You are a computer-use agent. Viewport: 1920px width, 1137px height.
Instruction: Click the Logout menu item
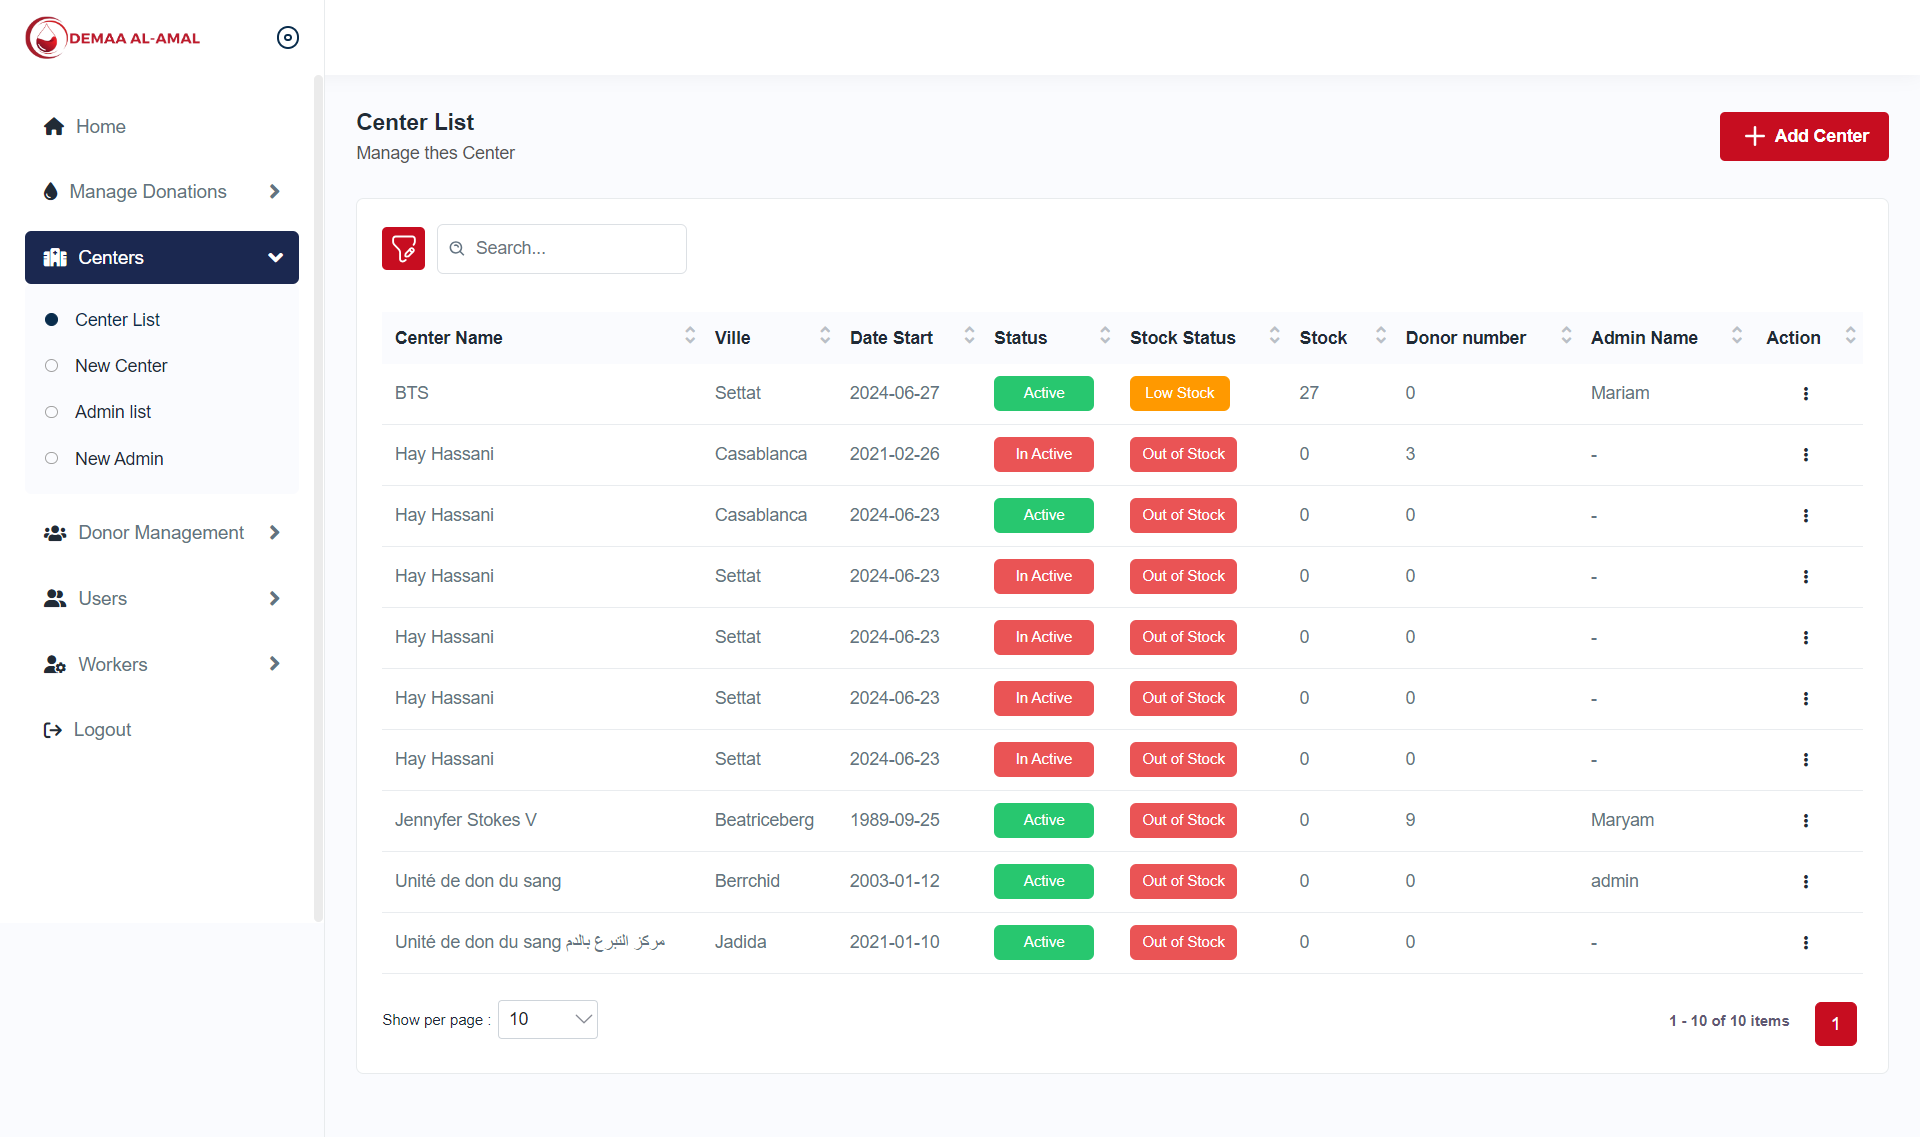click(x=162, y=730)
